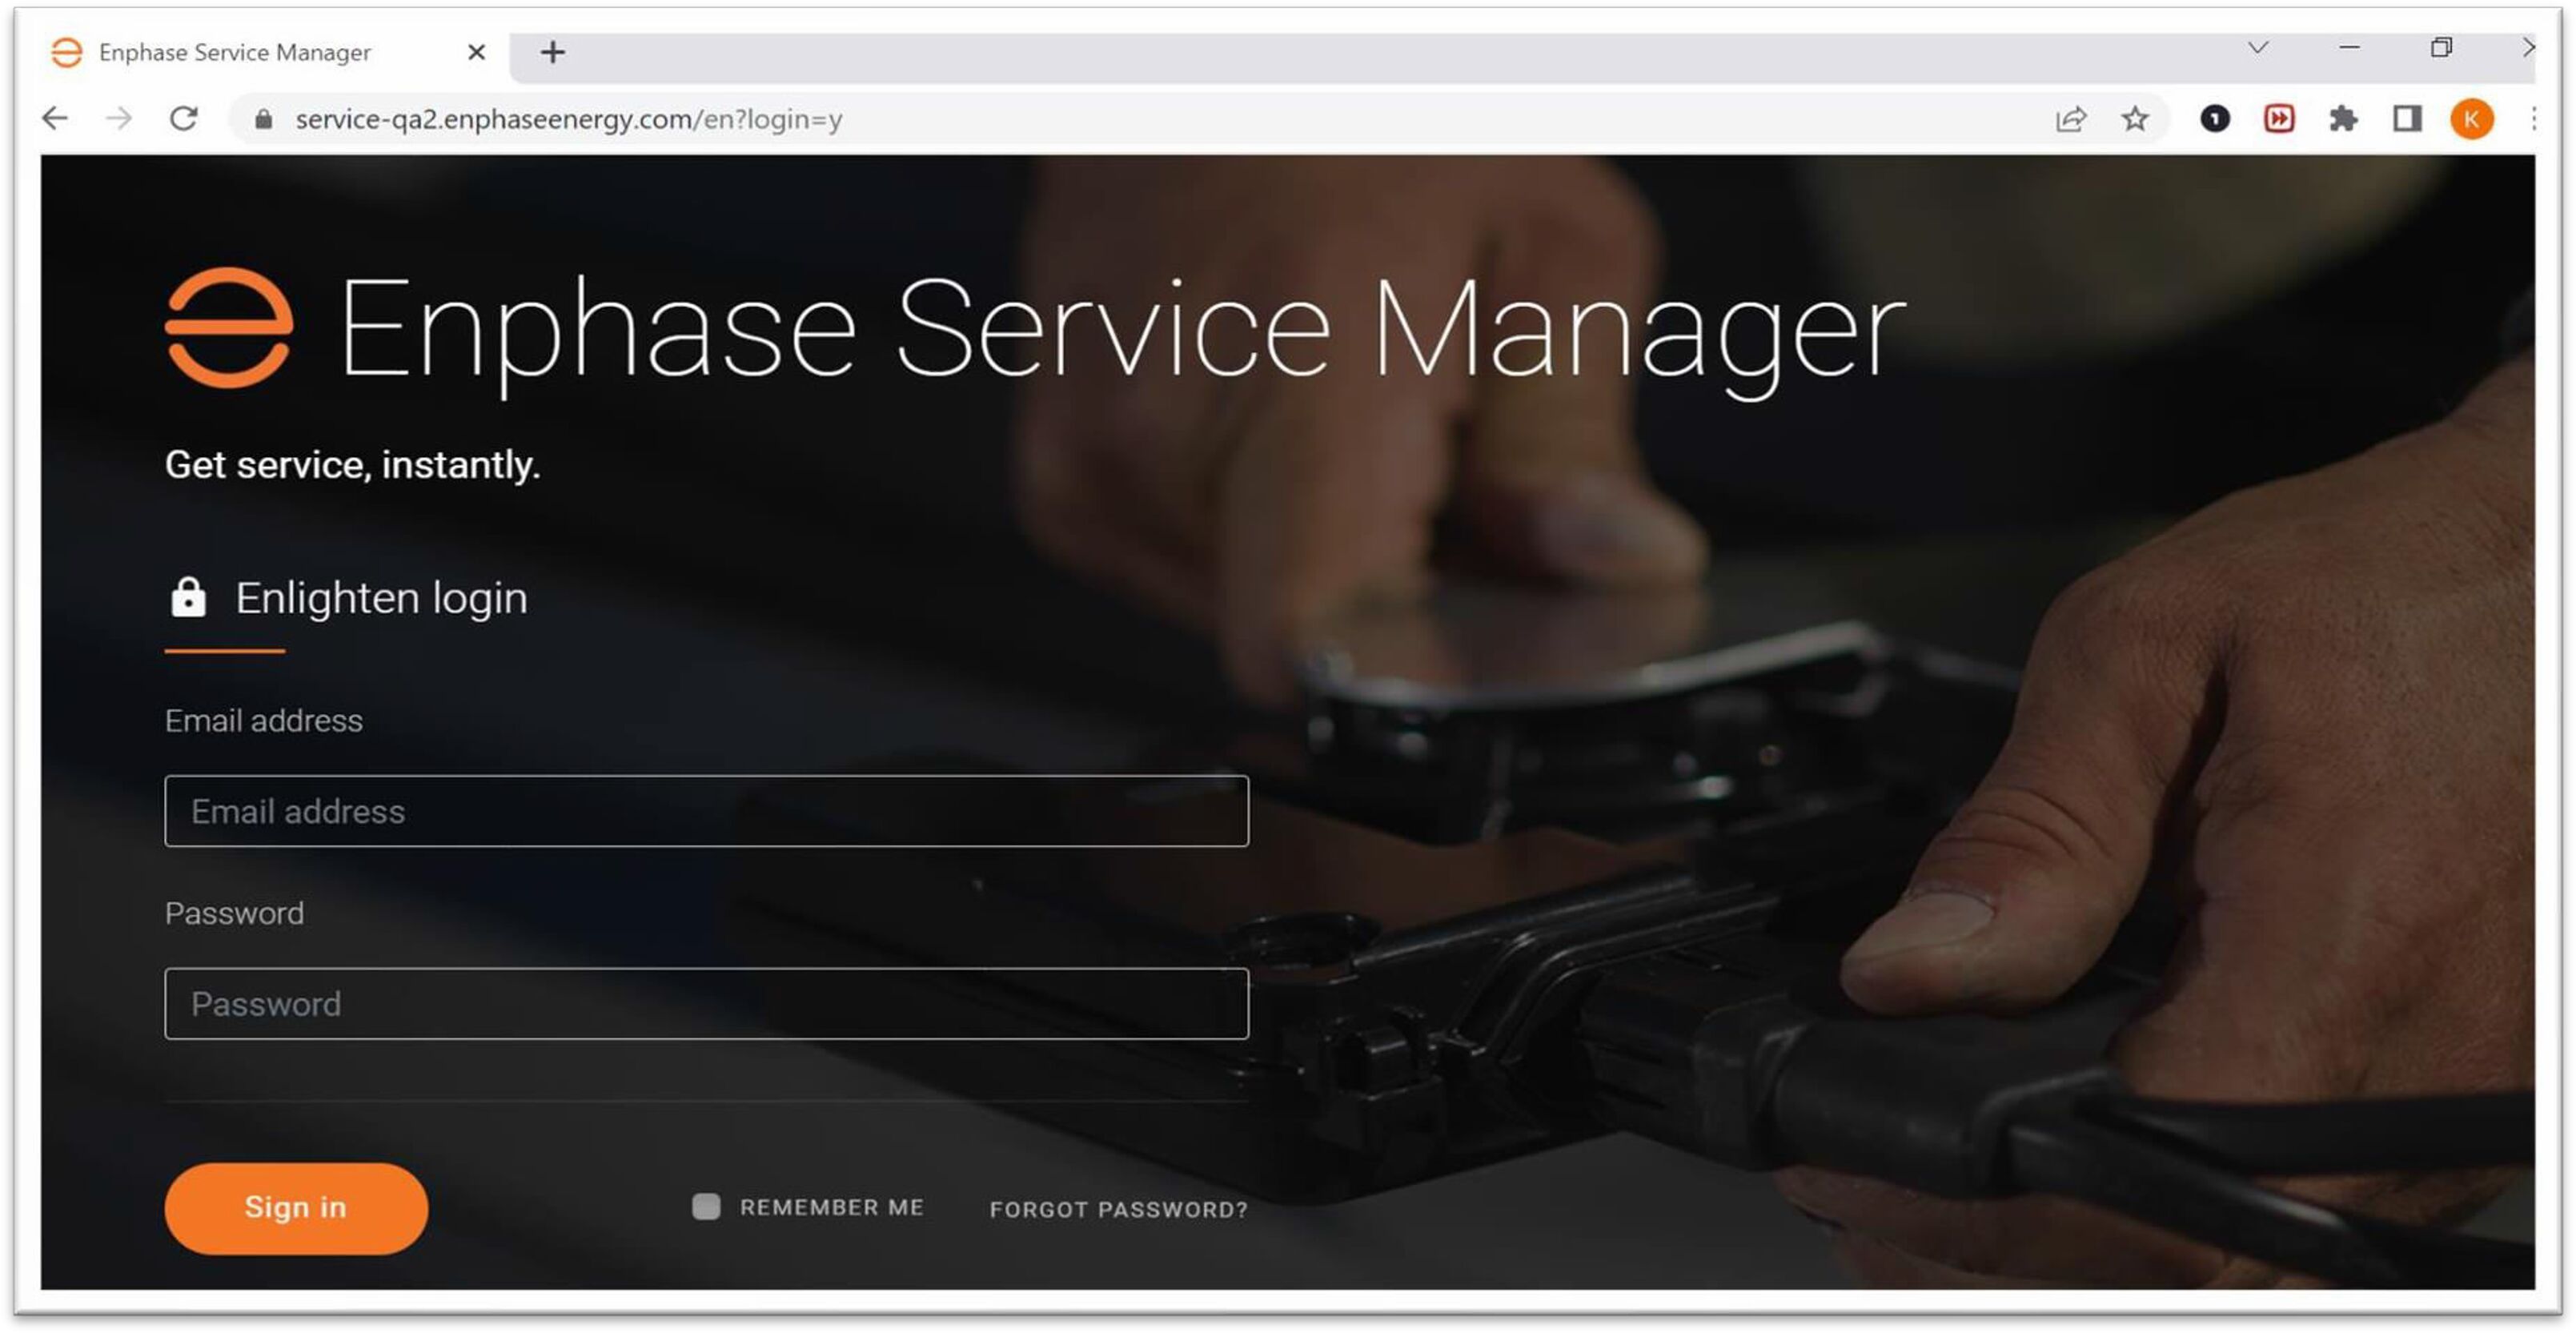The height and width of the screenshot is (1333, 2576).
Task: Focus the Email address input field
Action: click(x=706, y=811)
